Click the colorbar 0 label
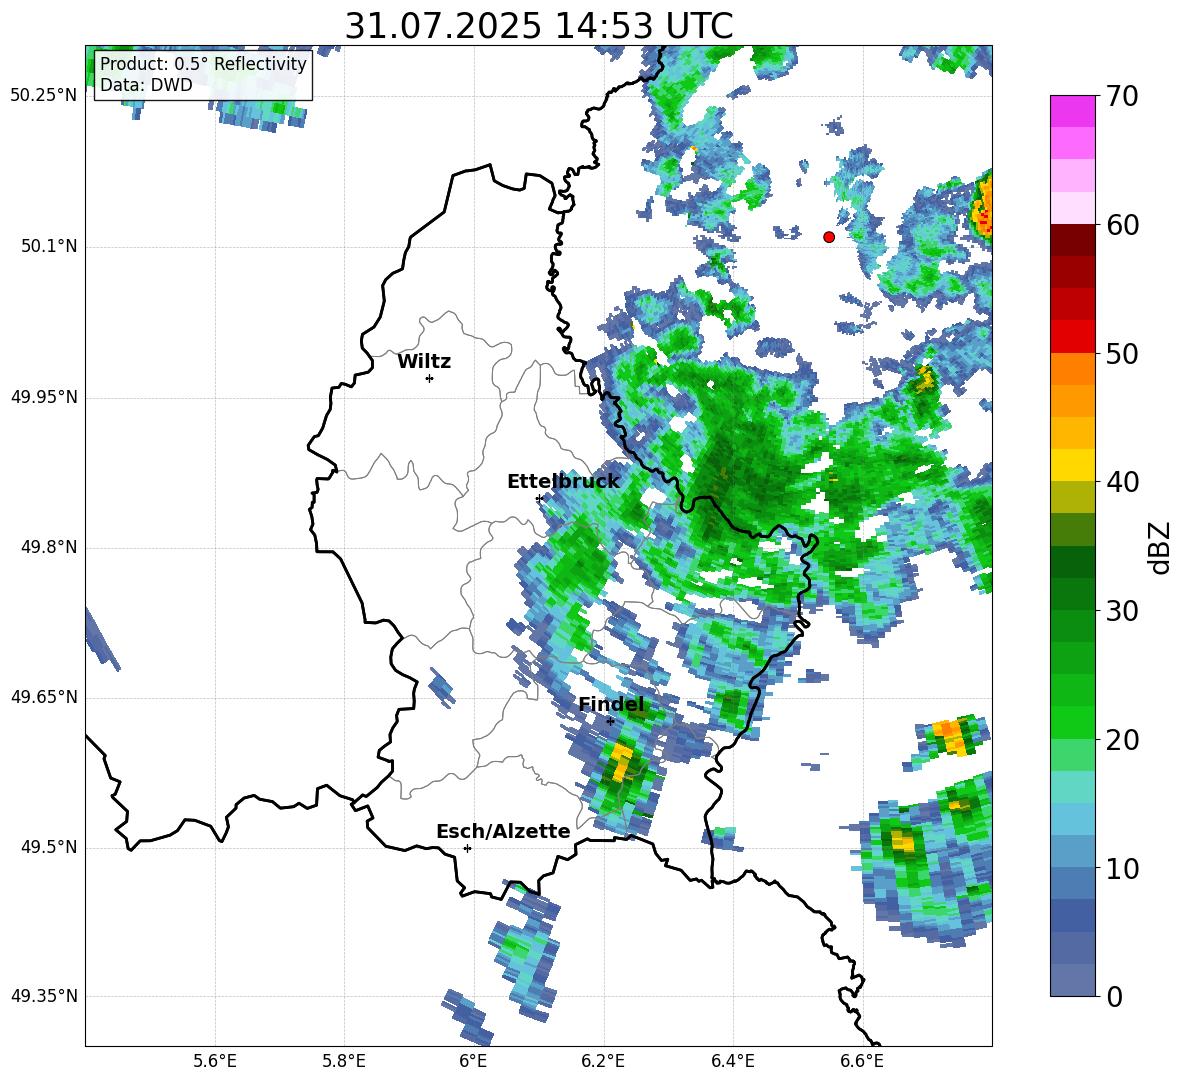The width and height of the screenshot is (1184, 1081). click(1114, 996)
